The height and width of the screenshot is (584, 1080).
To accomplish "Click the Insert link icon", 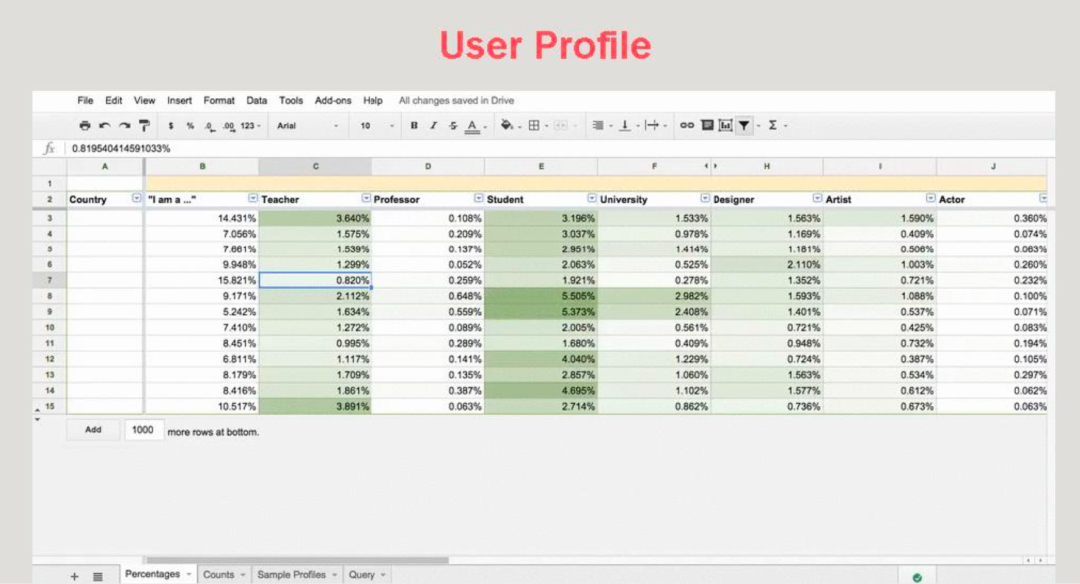I will [686, 126].
